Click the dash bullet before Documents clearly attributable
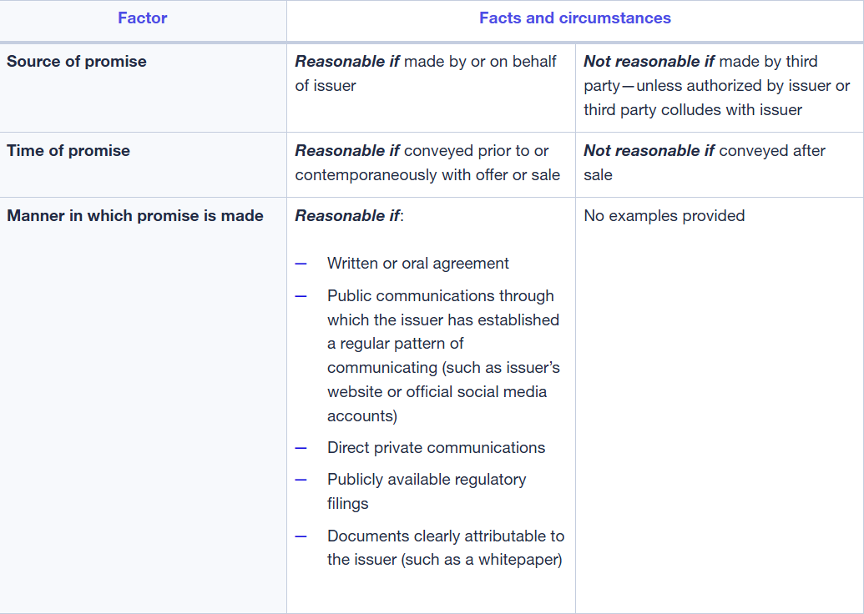Viewport: 864px width, 614px height. click(301, 537)
